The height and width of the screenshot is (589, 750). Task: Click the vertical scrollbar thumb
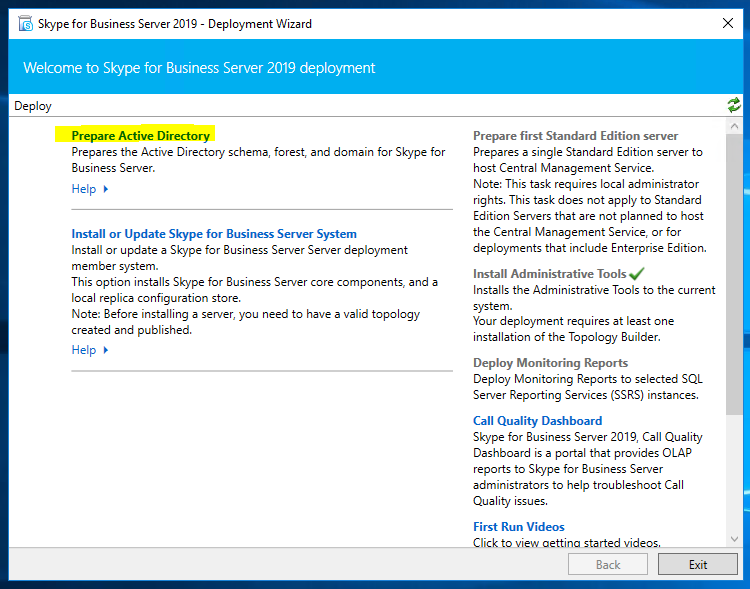click(734, 270)
